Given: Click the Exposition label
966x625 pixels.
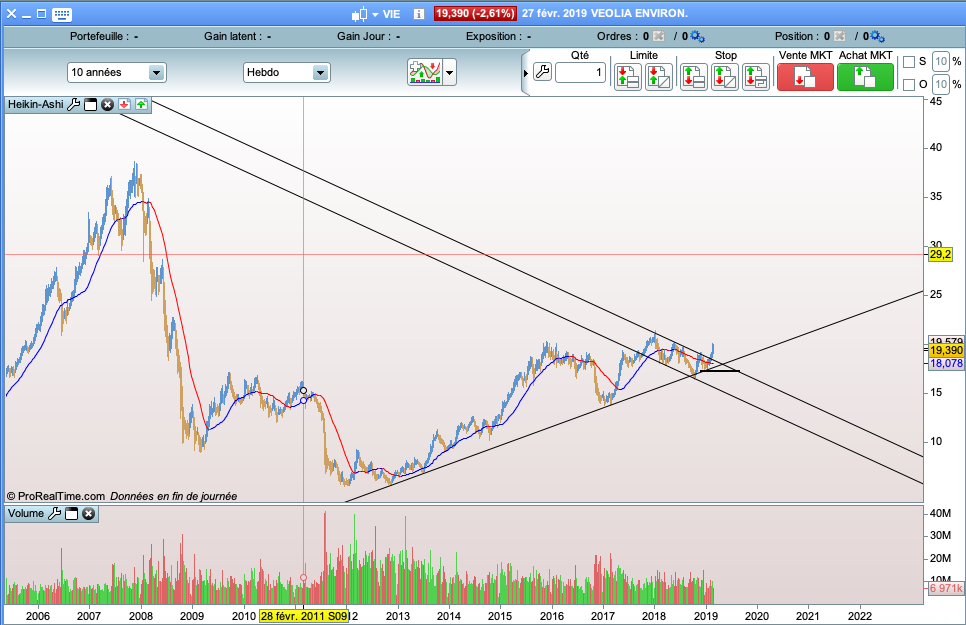Looking at the screenshot, I should [493, 36].
